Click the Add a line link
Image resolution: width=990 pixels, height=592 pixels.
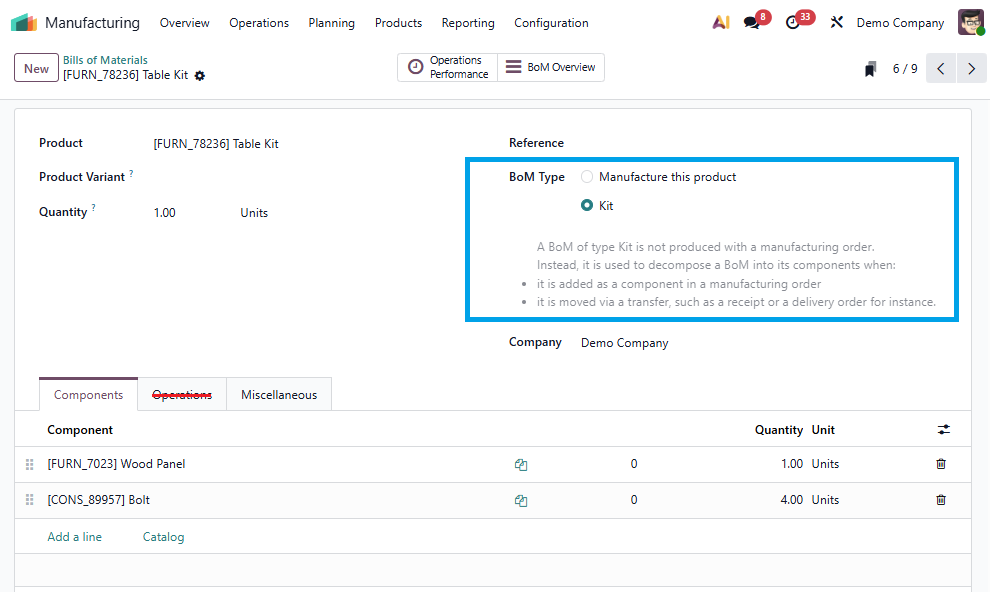[x=75, y=537]
